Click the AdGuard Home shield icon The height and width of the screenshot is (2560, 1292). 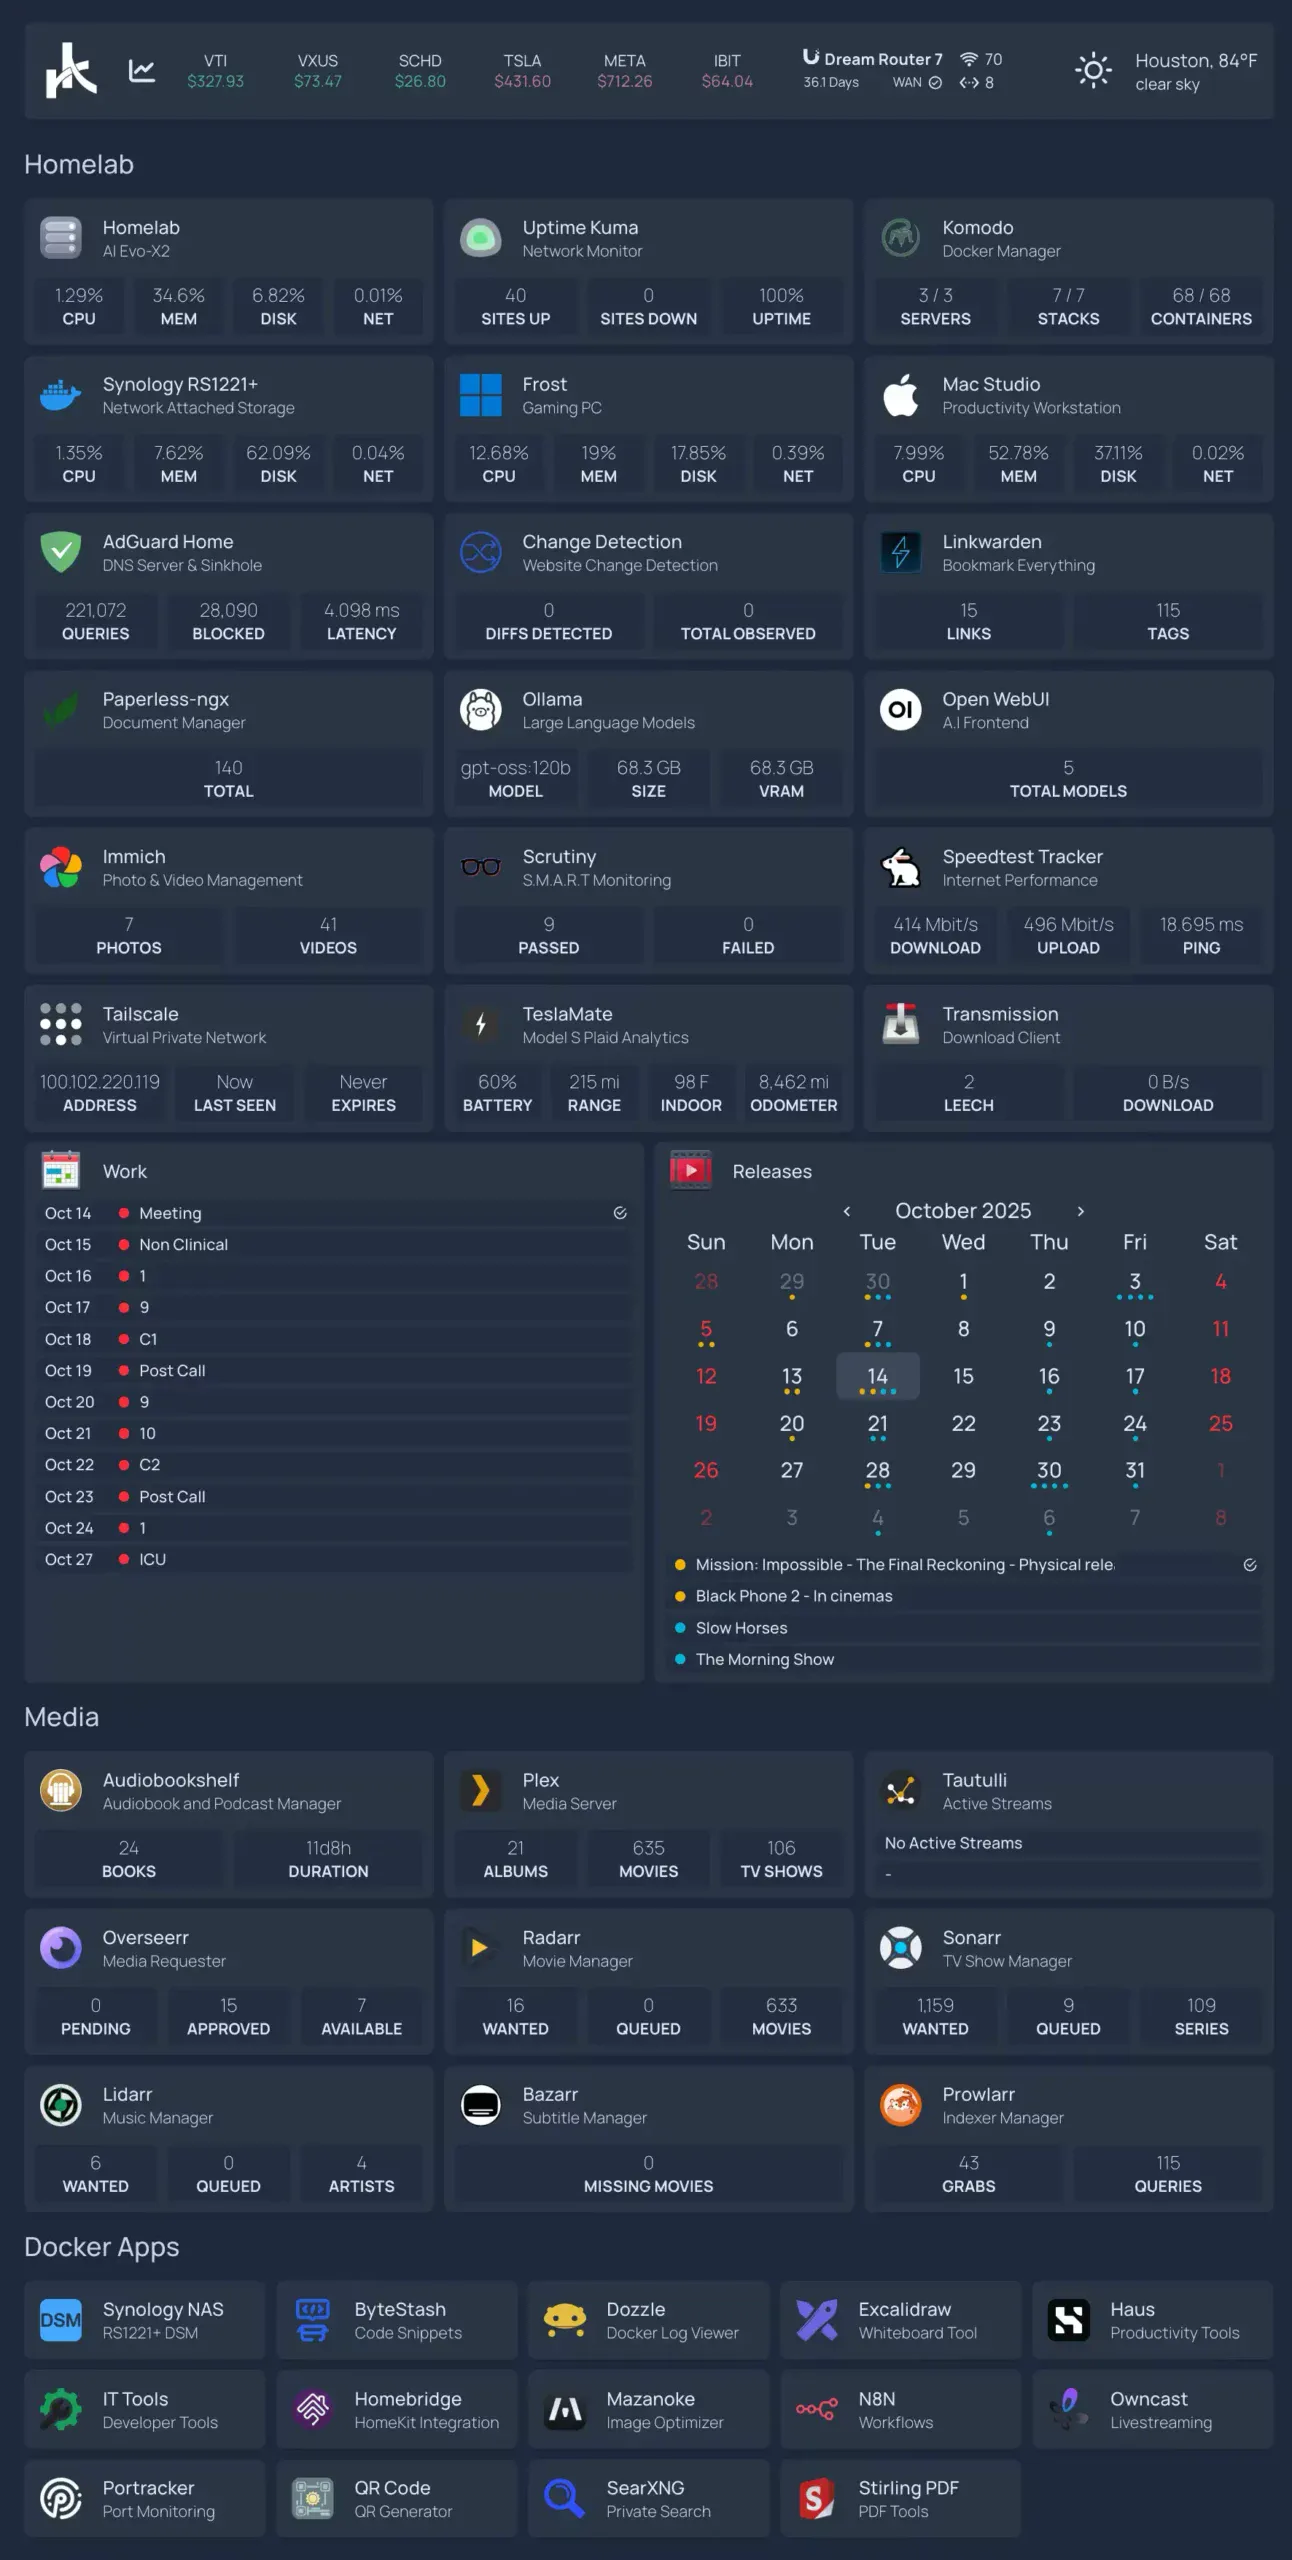[x=60, y=553]
